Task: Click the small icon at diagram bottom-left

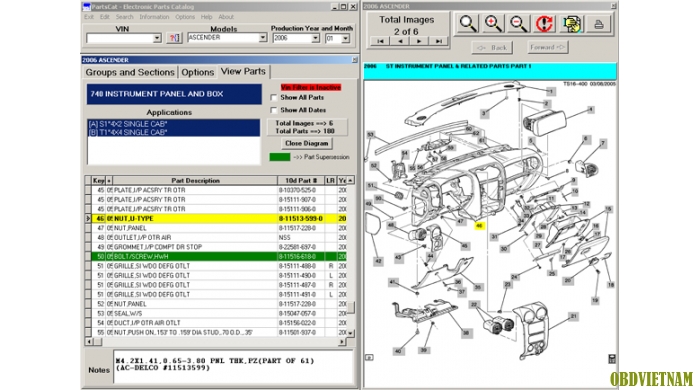Action: pyautogui.click(x=369, y=357)
